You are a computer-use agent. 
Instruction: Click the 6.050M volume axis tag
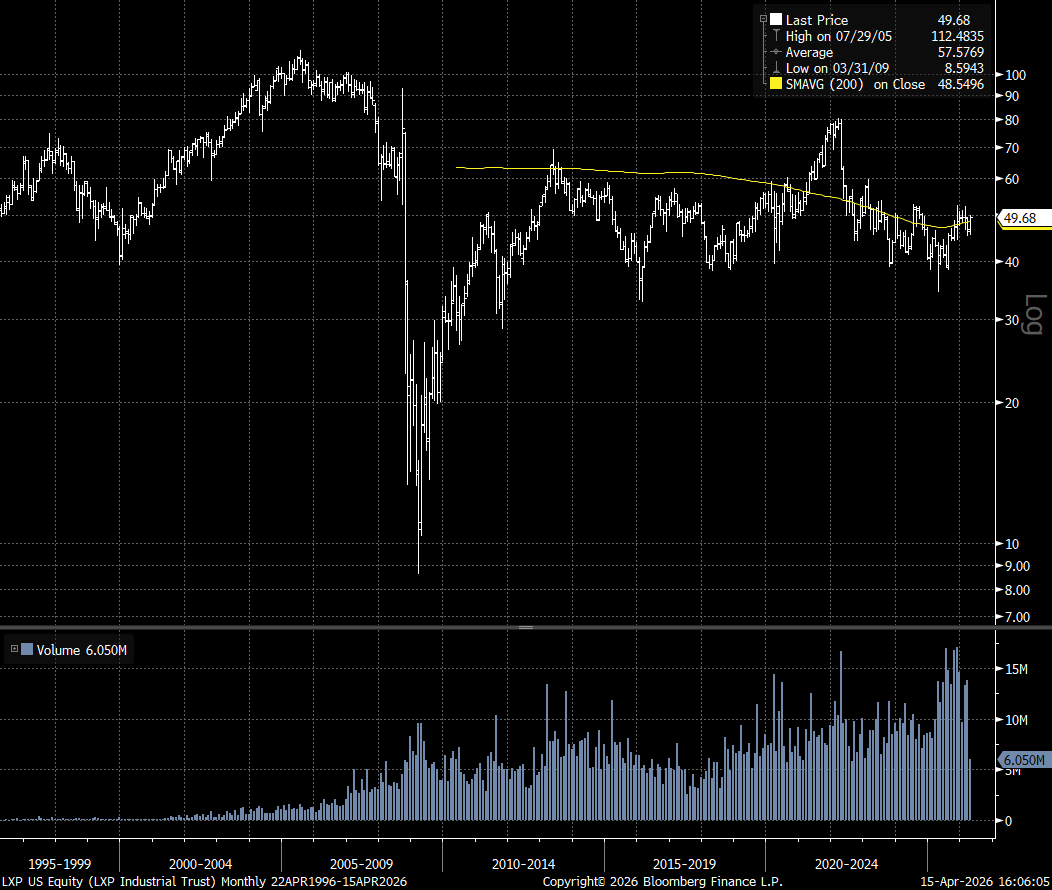(1022, 760)
